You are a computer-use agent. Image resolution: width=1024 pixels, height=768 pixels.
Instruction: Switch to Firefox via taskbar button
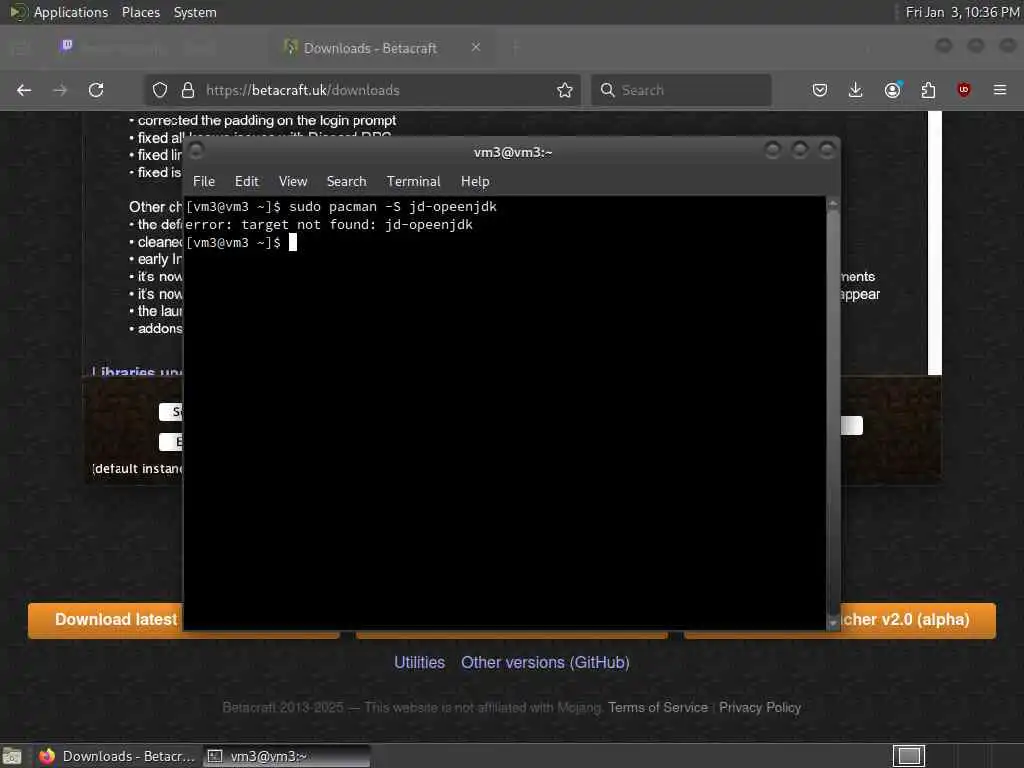(118, 756)
